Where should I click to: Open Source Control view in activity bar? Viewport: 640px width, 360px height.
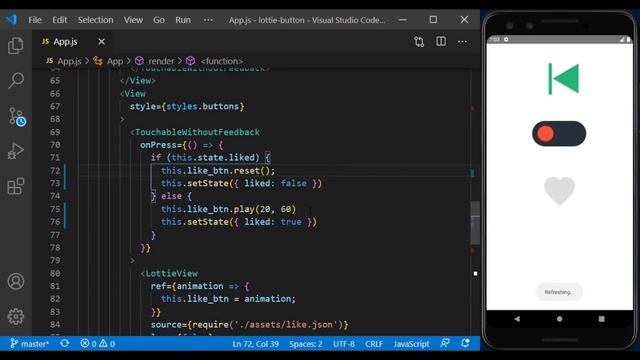pyautogui.click(x=17, y=117)
